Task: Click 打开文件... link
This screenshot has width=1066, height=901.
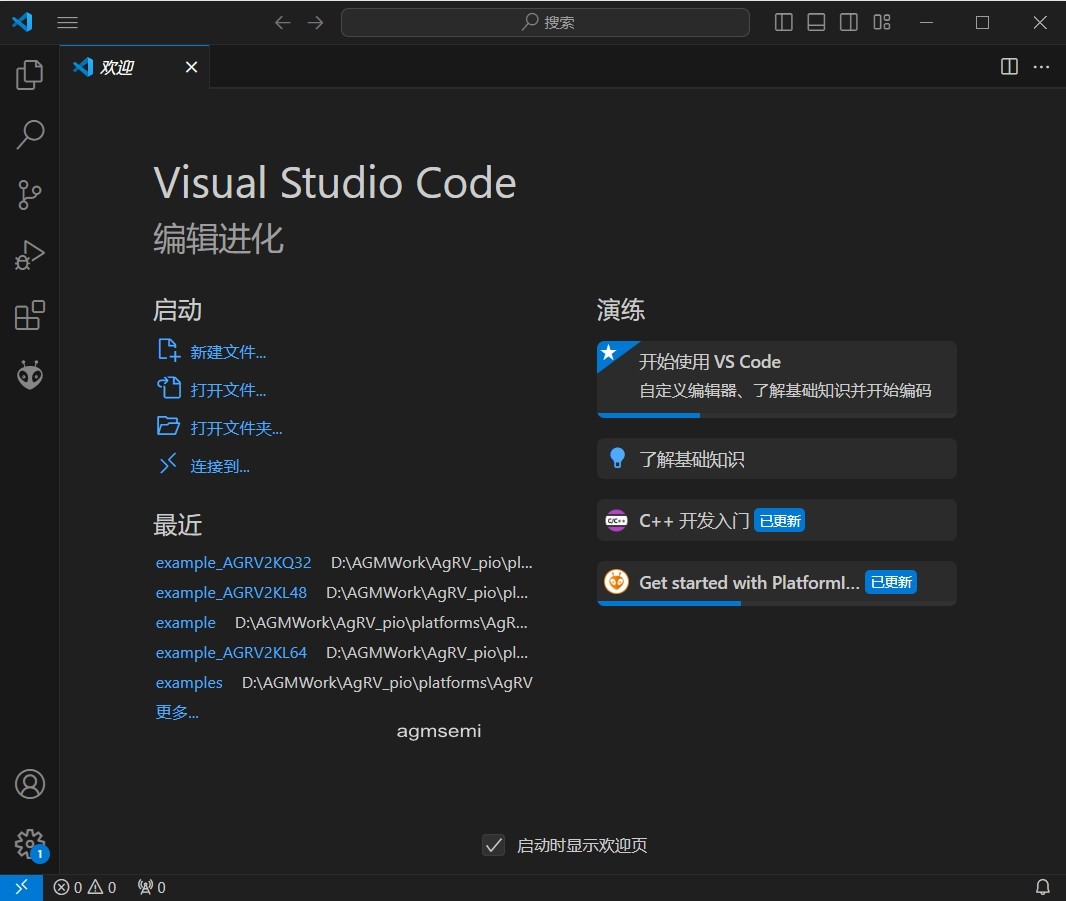Action: (228, 390)
